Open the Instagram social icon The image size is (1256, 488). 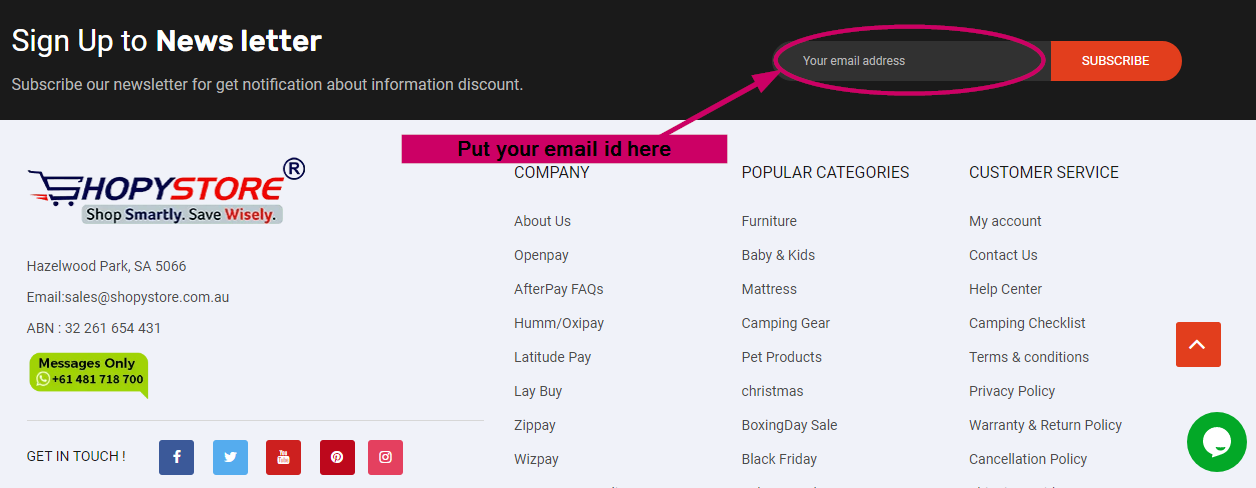point(385,457)
